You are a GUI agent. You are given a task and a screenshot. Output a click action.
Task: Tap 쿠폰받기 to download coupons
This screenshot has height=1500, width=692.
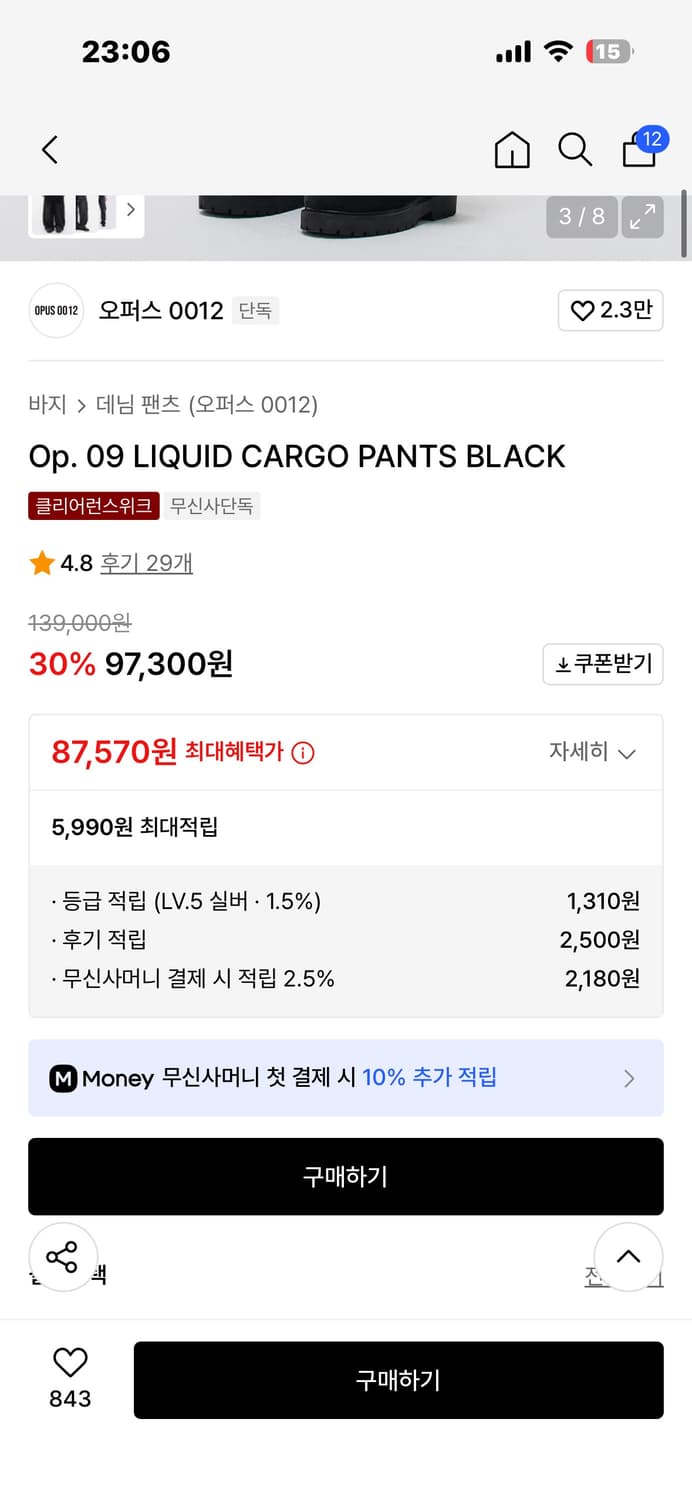602,664
